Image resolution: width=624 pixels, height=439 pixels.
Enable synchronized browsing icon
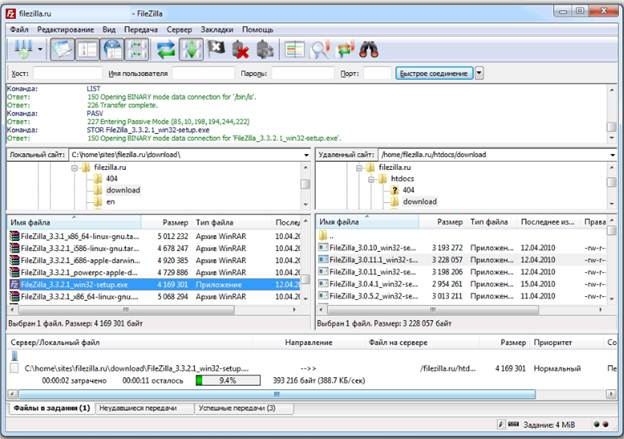point(344,48)
